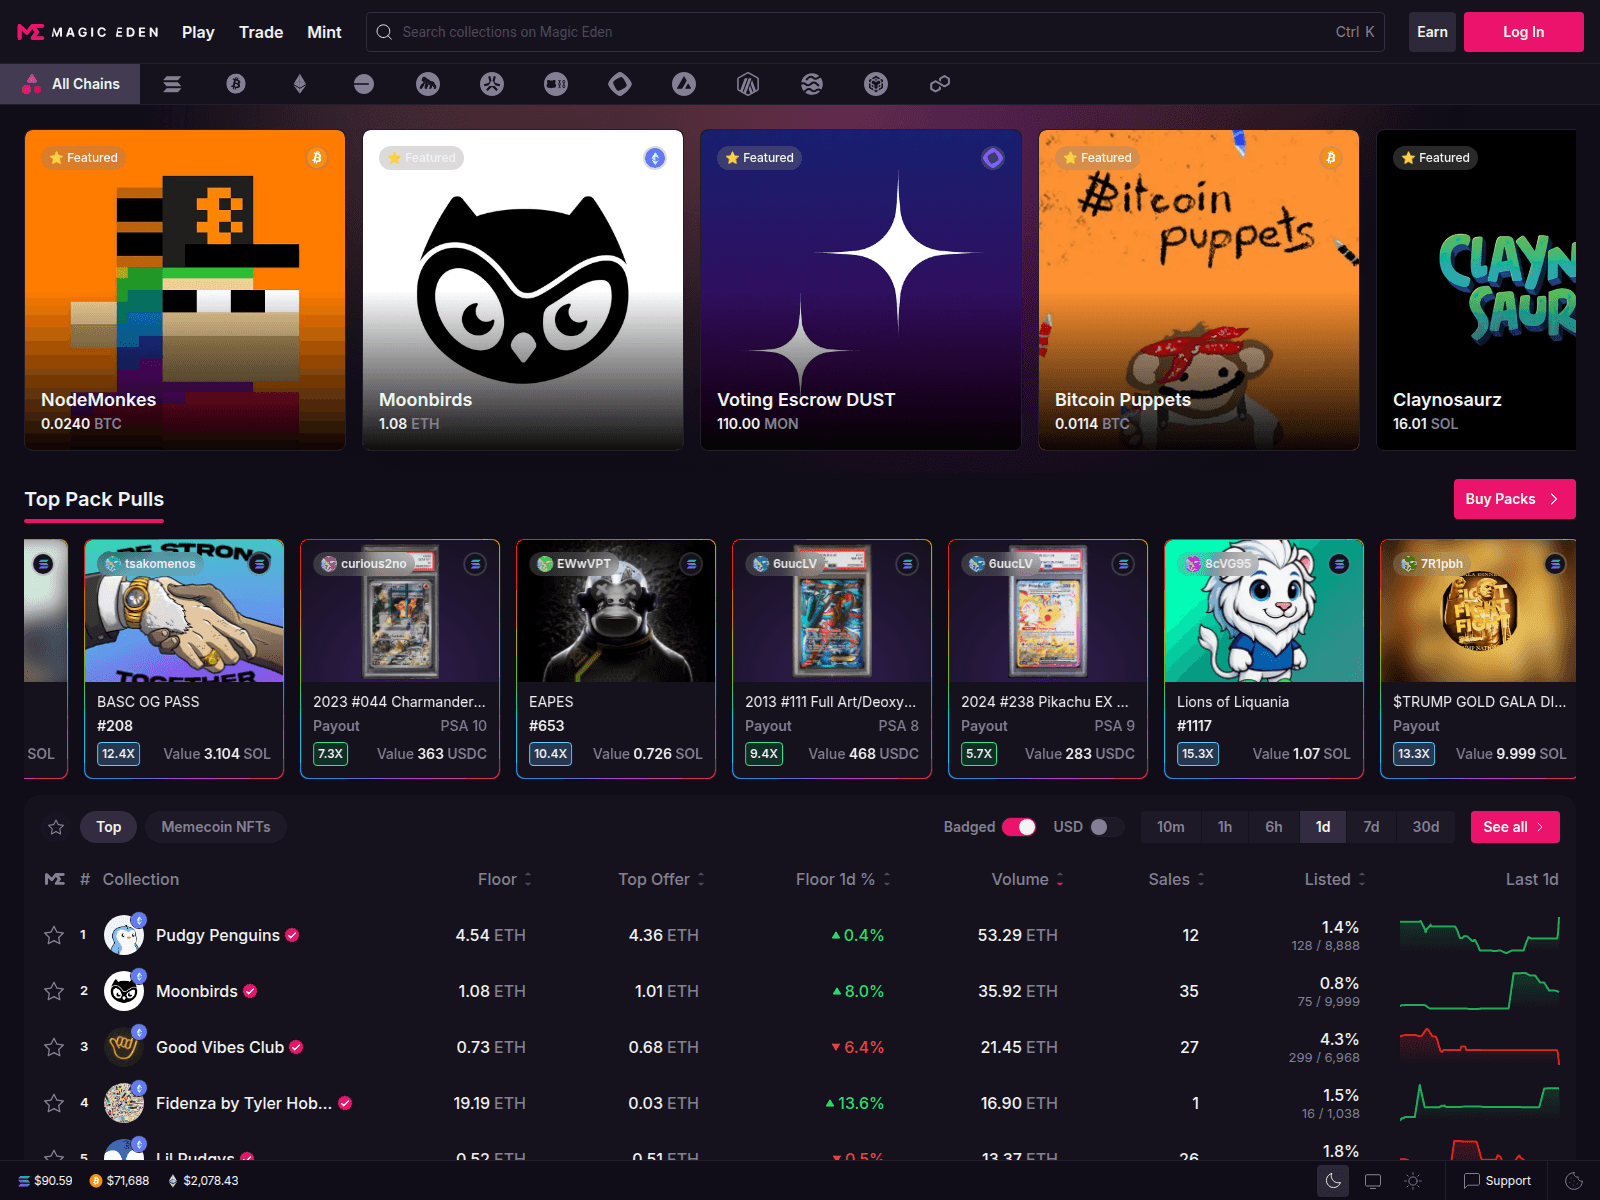Screen dimensions: 1600x1200
Task: Filter by the Avalanche triangle chain icon
Action: click(684, 84)
